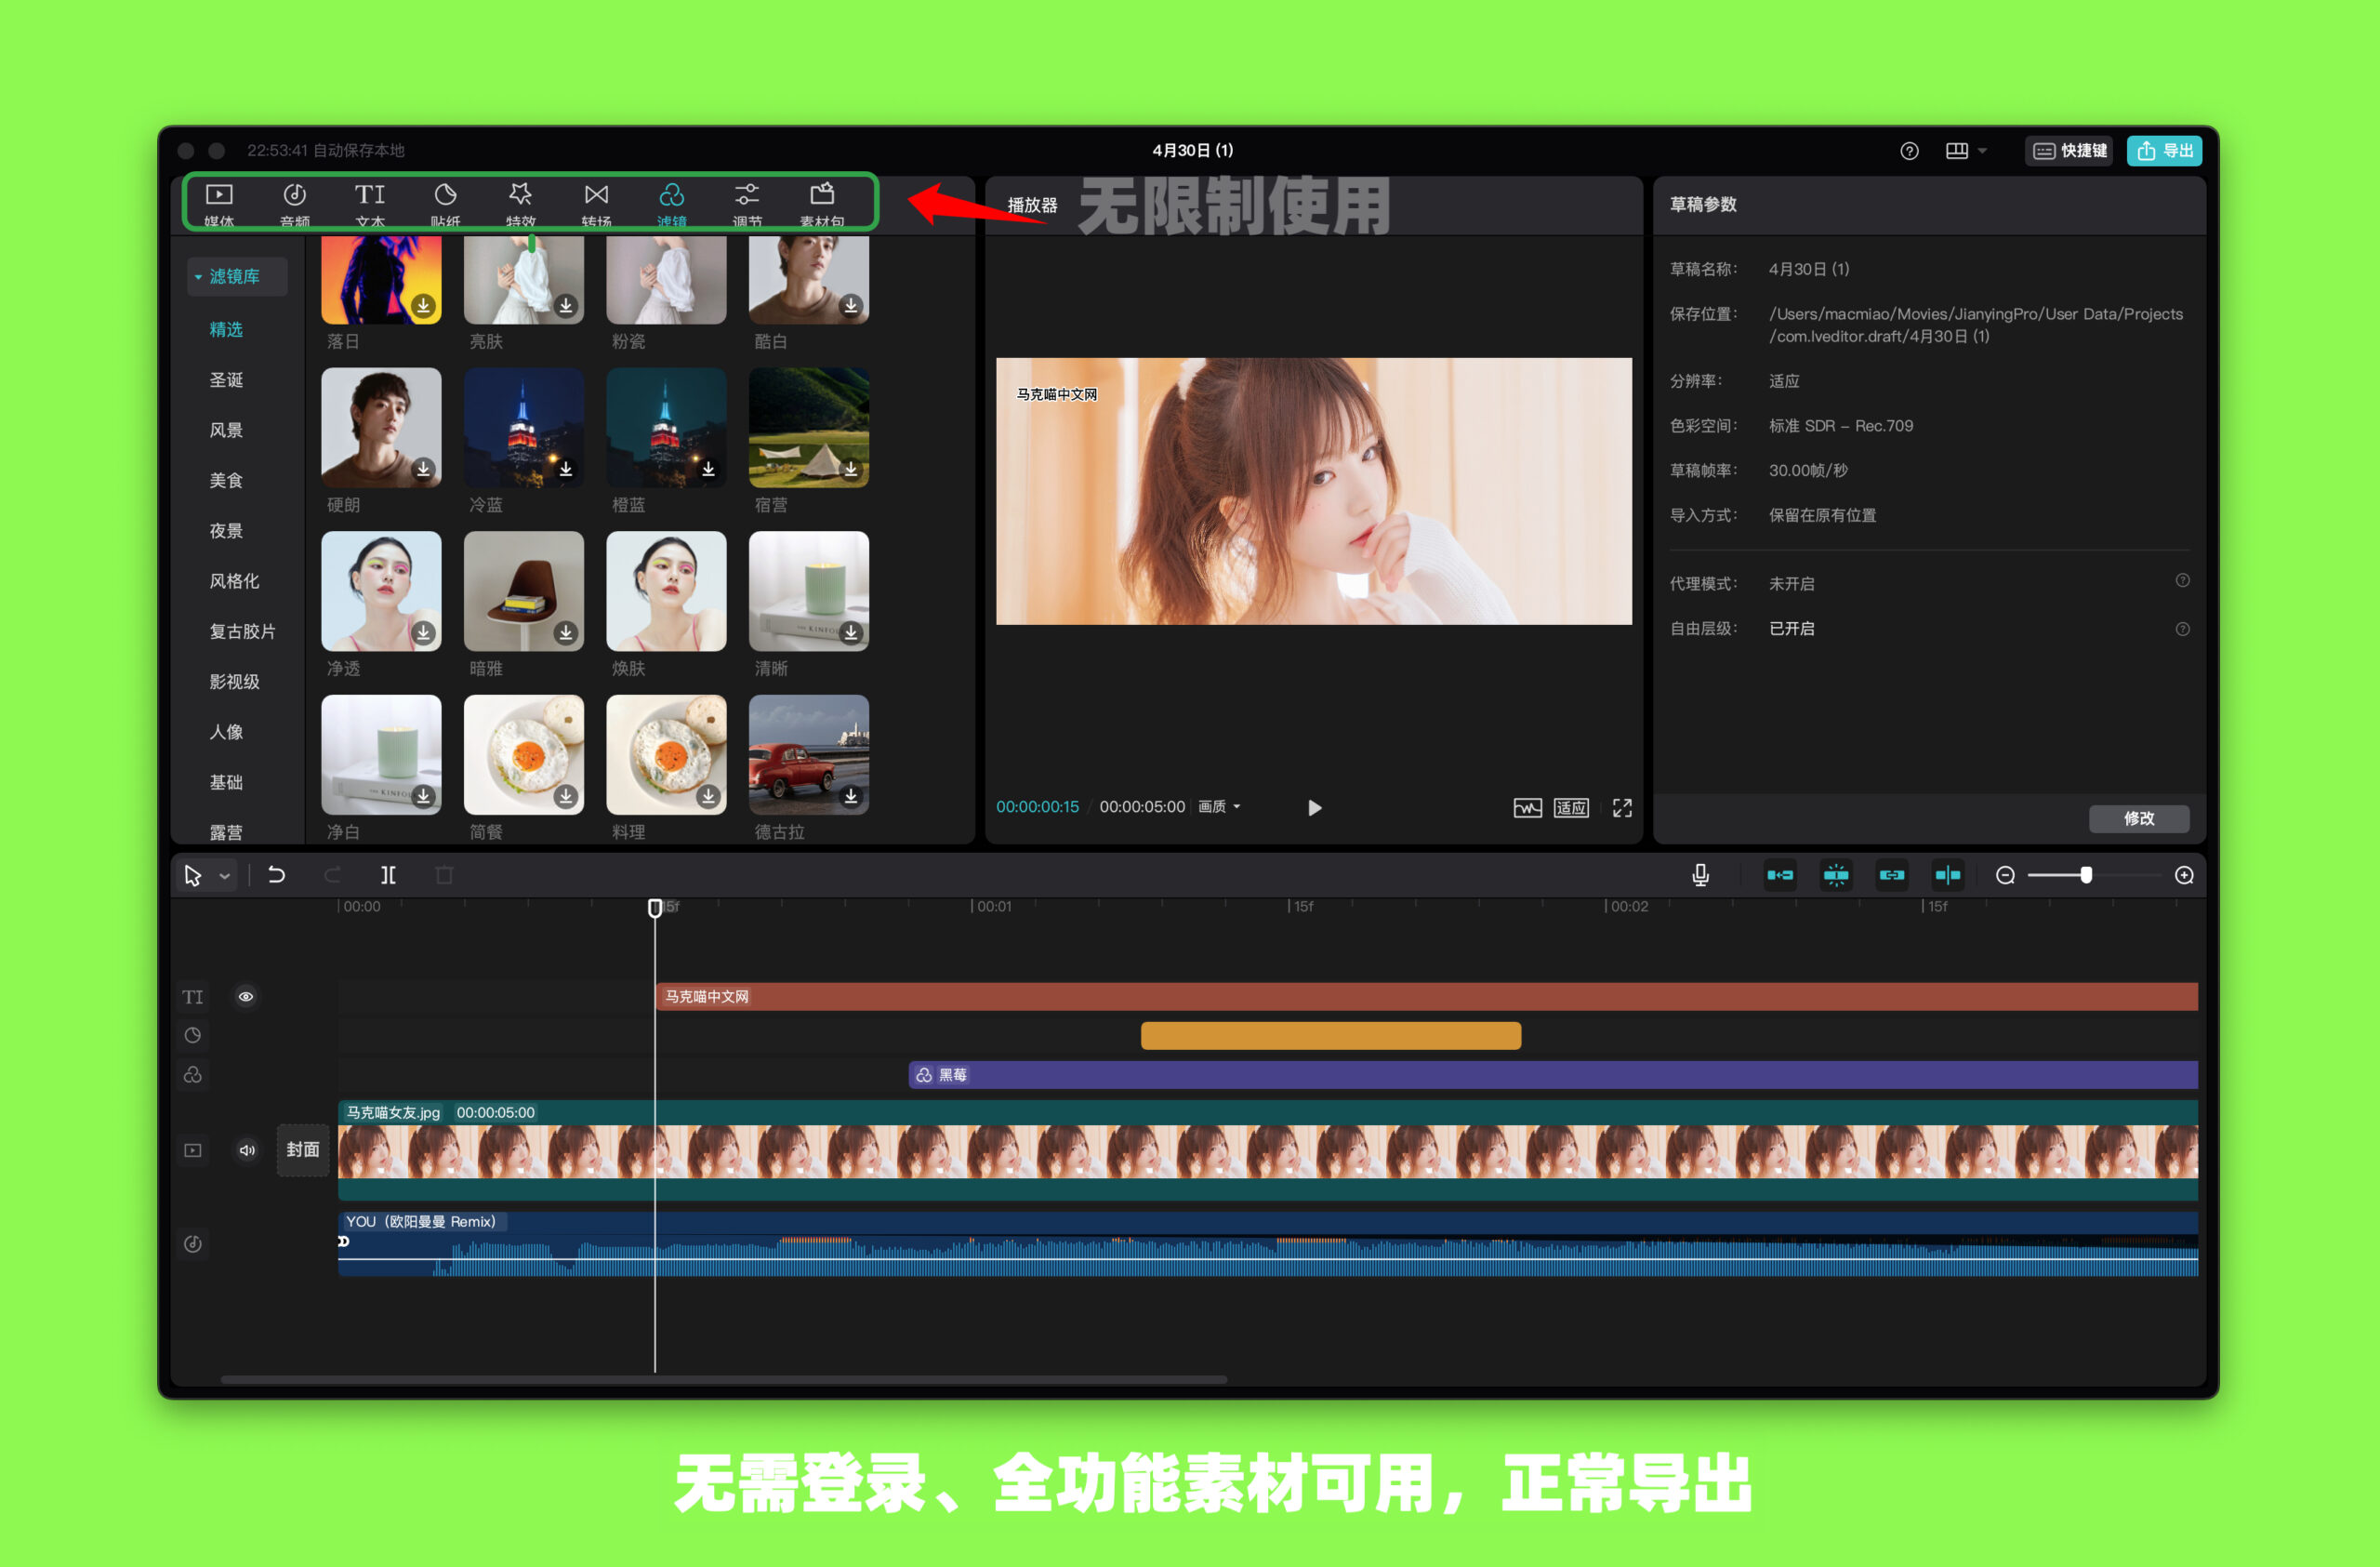
Task: Open the 复古胶片 filter category
Action: click(x=243, y=631)
